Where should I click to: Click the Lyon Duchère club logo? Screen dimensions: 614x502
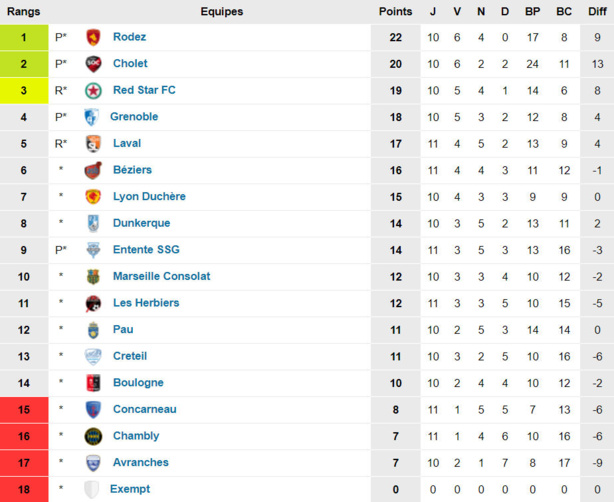pyautogui.click(x=93, y=197)
